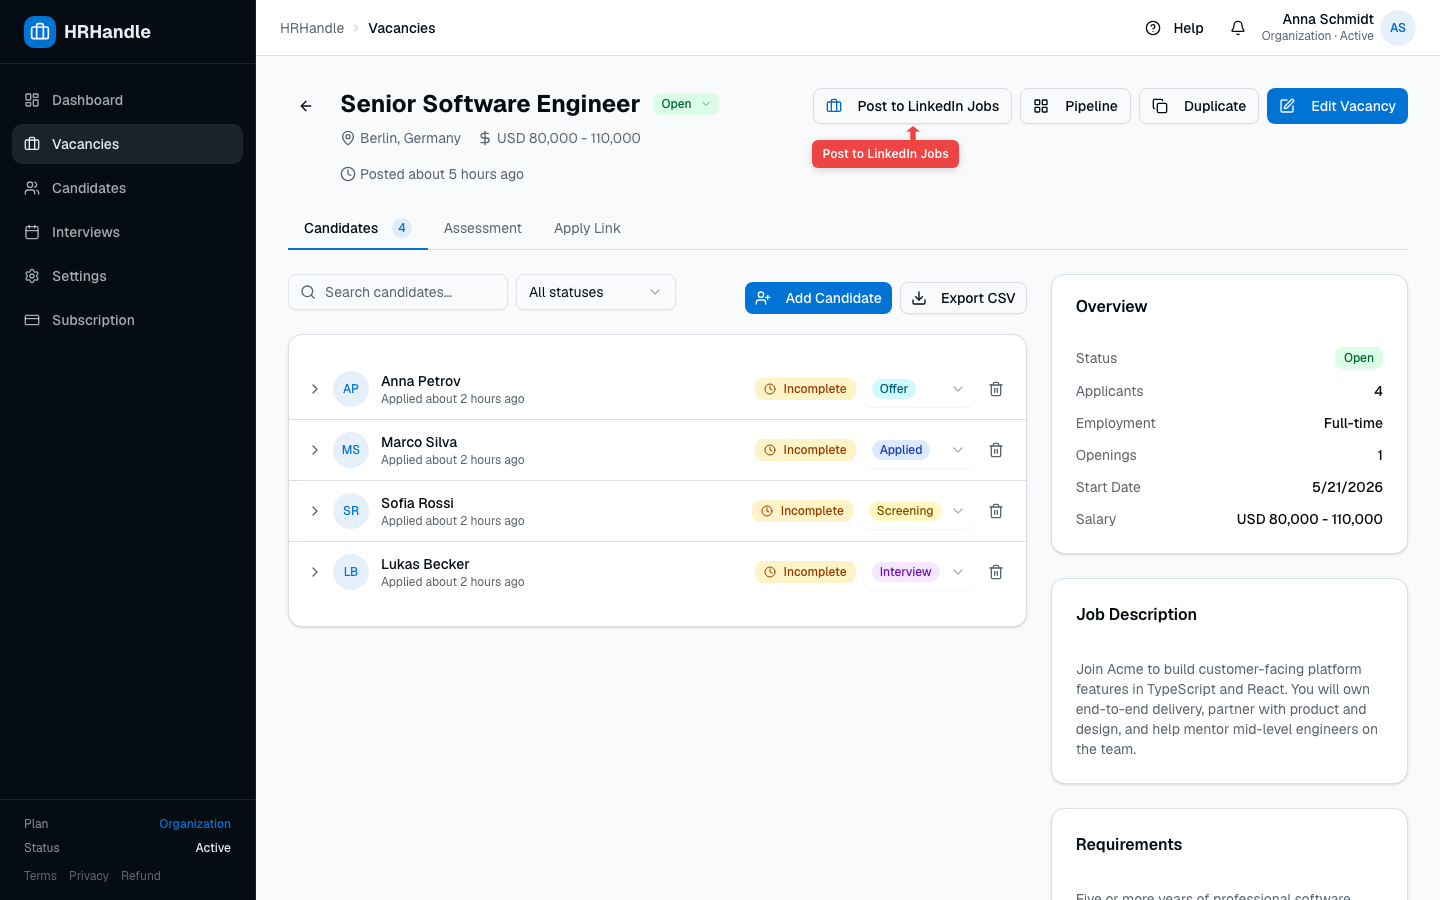Delete Lukas Becker with trash icon

[x=996, y=572]
